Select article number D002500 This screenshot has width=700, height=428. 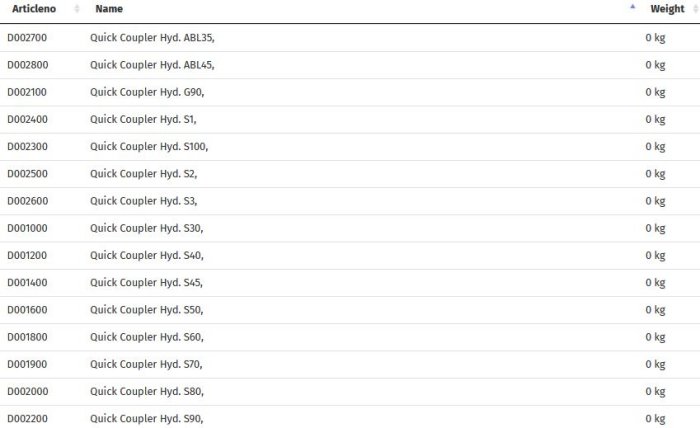[27, 174]
